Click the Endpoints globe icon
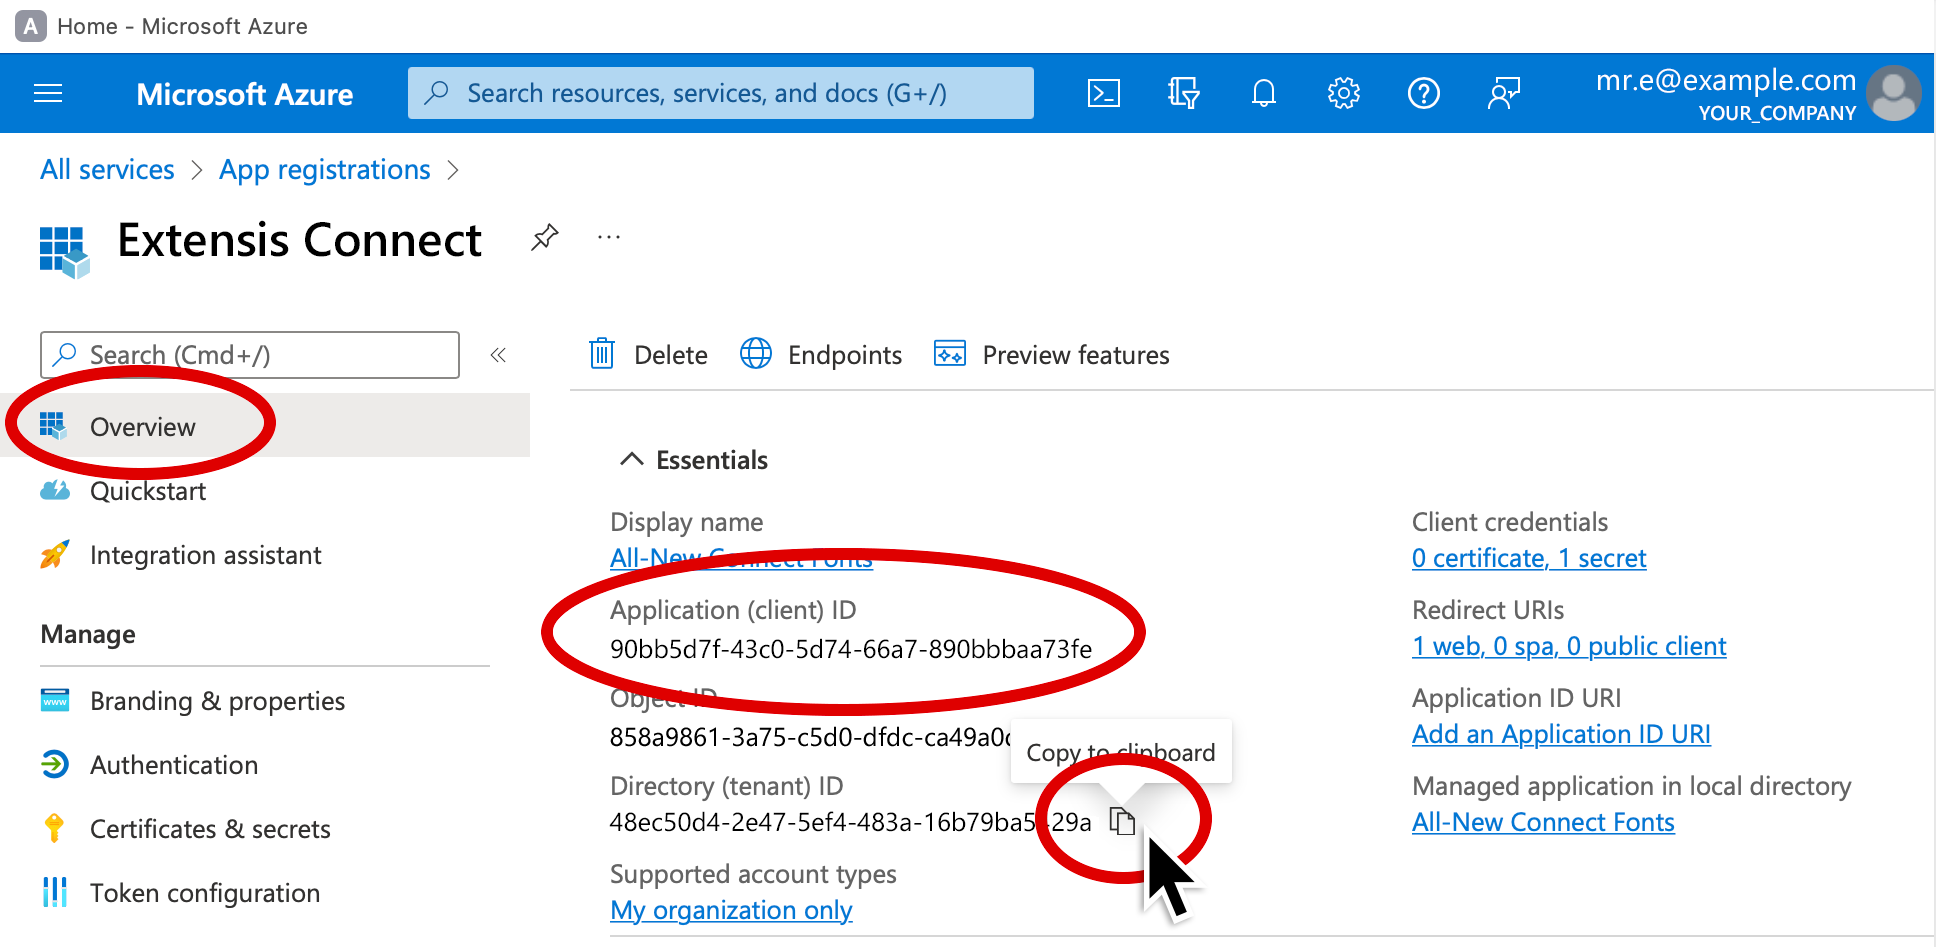The height and width of the screenshot is (947, 1936). pos(756,353)
